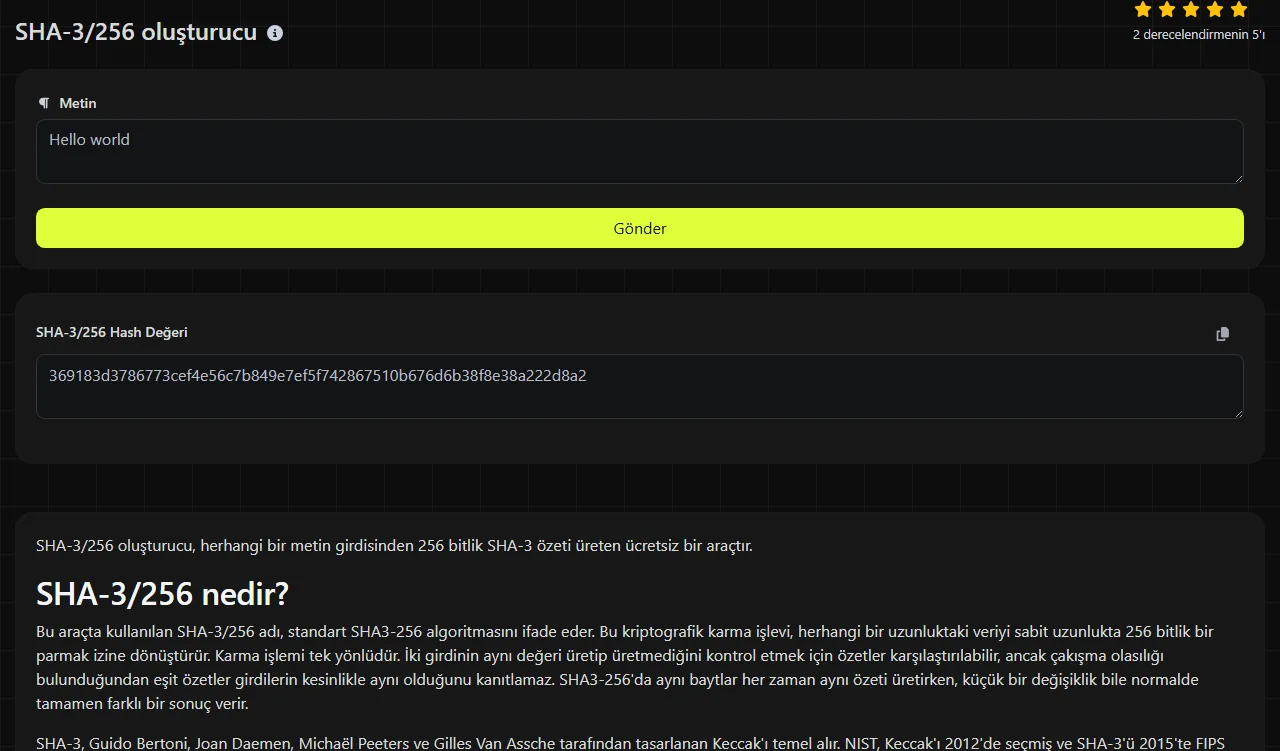Viewport: 1280px width, 751px height.
Task: Click the sentence starting "SHA-3/256 oluşturucu, herhangi bir metin"
Action: pyautogui.click(x=394, y=546)
